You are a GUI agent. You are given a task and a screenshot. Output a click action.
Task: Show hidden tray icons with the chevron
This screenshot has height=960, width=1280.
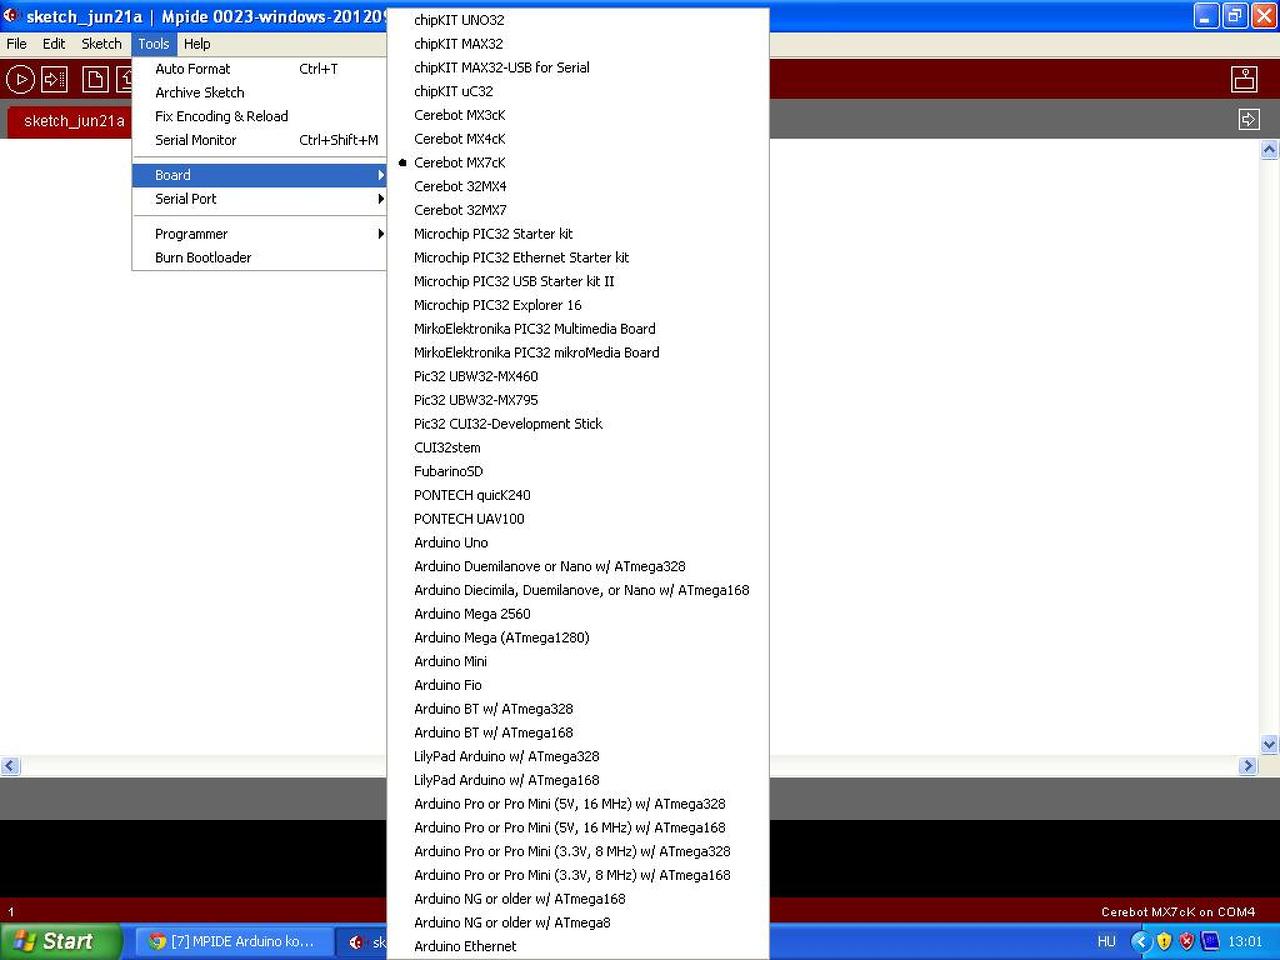coord(1140,941)
